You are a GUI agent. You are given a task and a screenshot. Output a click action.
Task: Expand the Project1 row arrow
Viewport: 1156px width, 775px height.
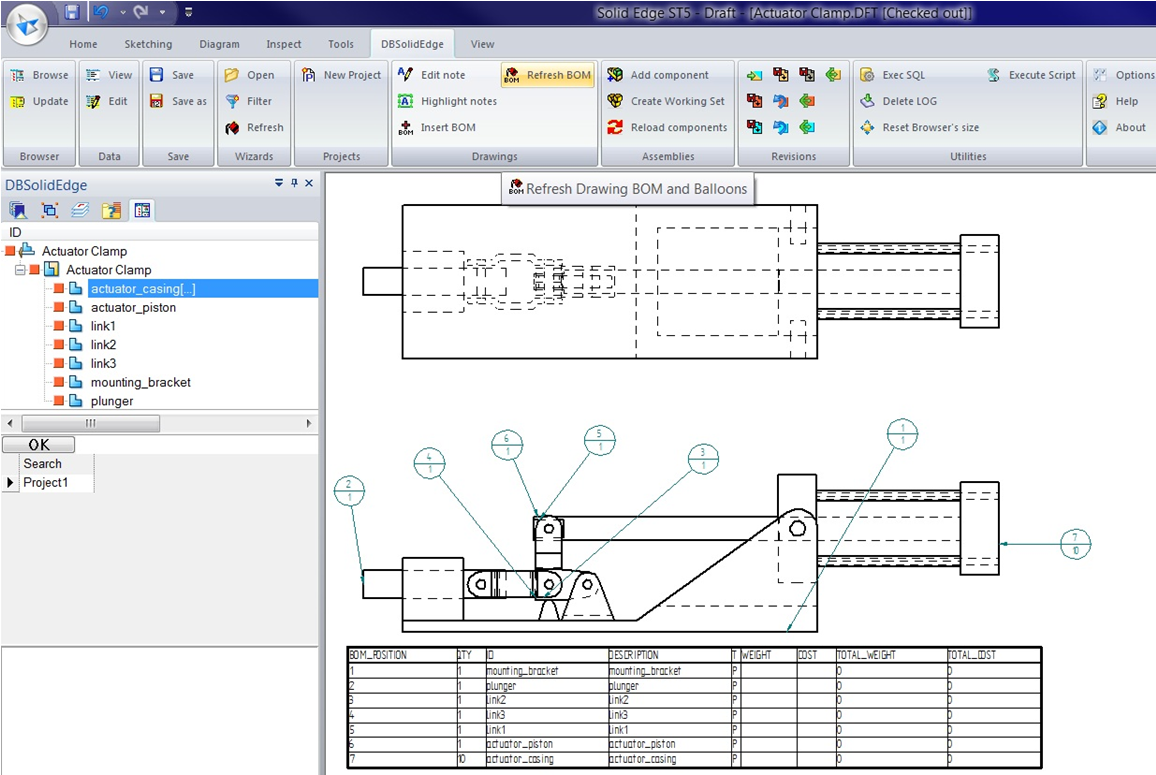click(x=10, y=482)
